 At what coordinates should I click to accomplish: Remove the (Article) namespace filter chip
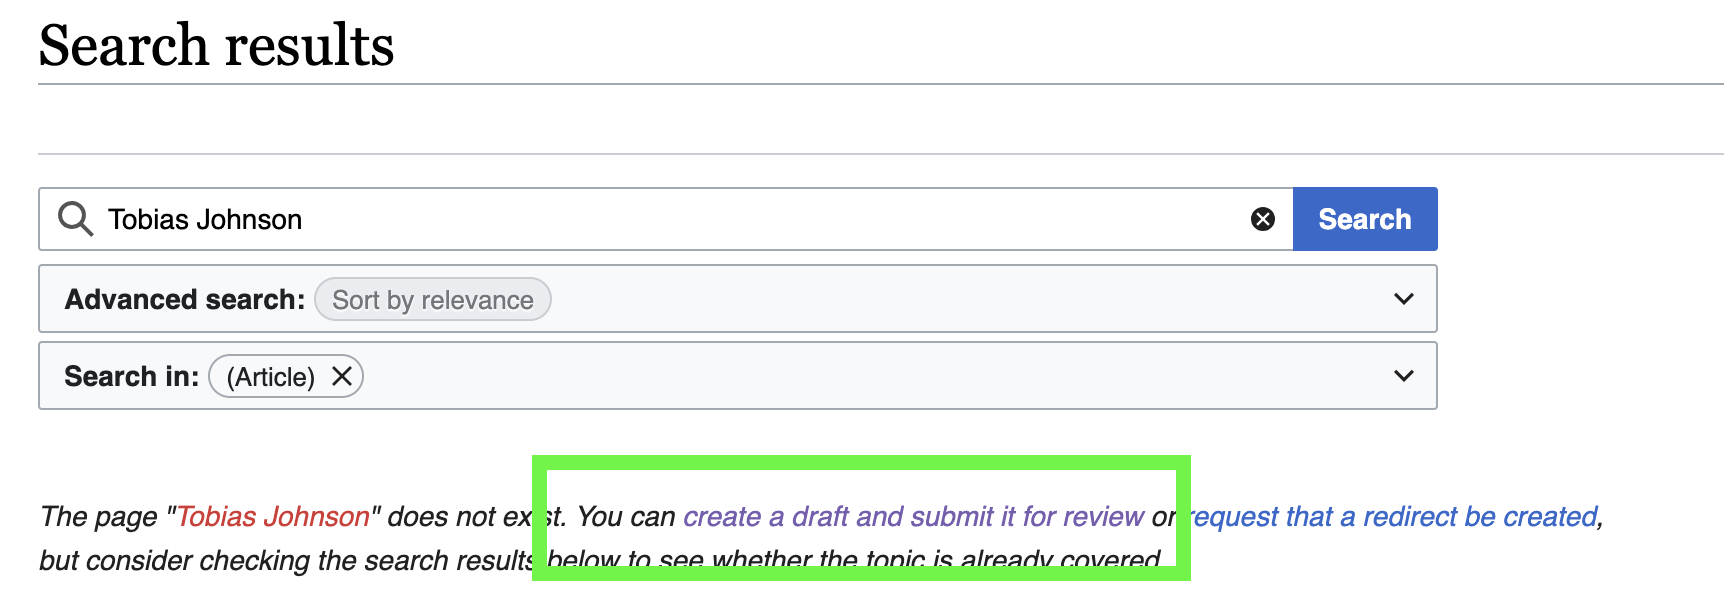[341, 376]
